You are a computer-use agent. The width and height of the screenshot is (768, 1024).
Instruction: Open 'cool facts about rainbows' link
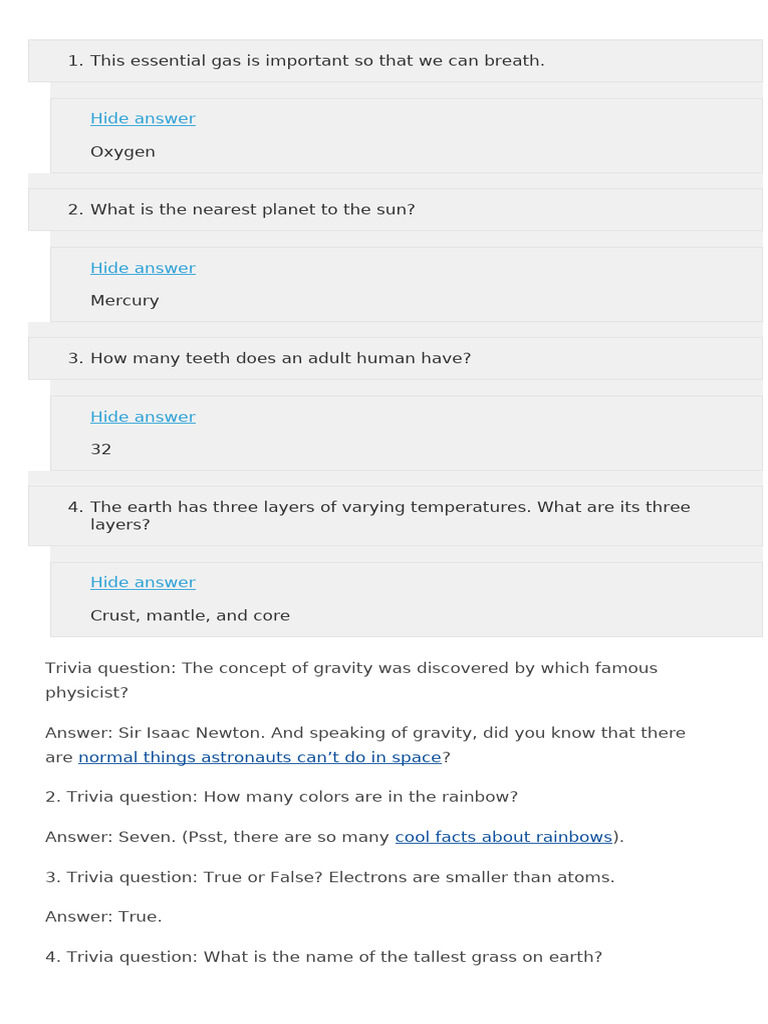pyautogui.click(x=504, y=837)
